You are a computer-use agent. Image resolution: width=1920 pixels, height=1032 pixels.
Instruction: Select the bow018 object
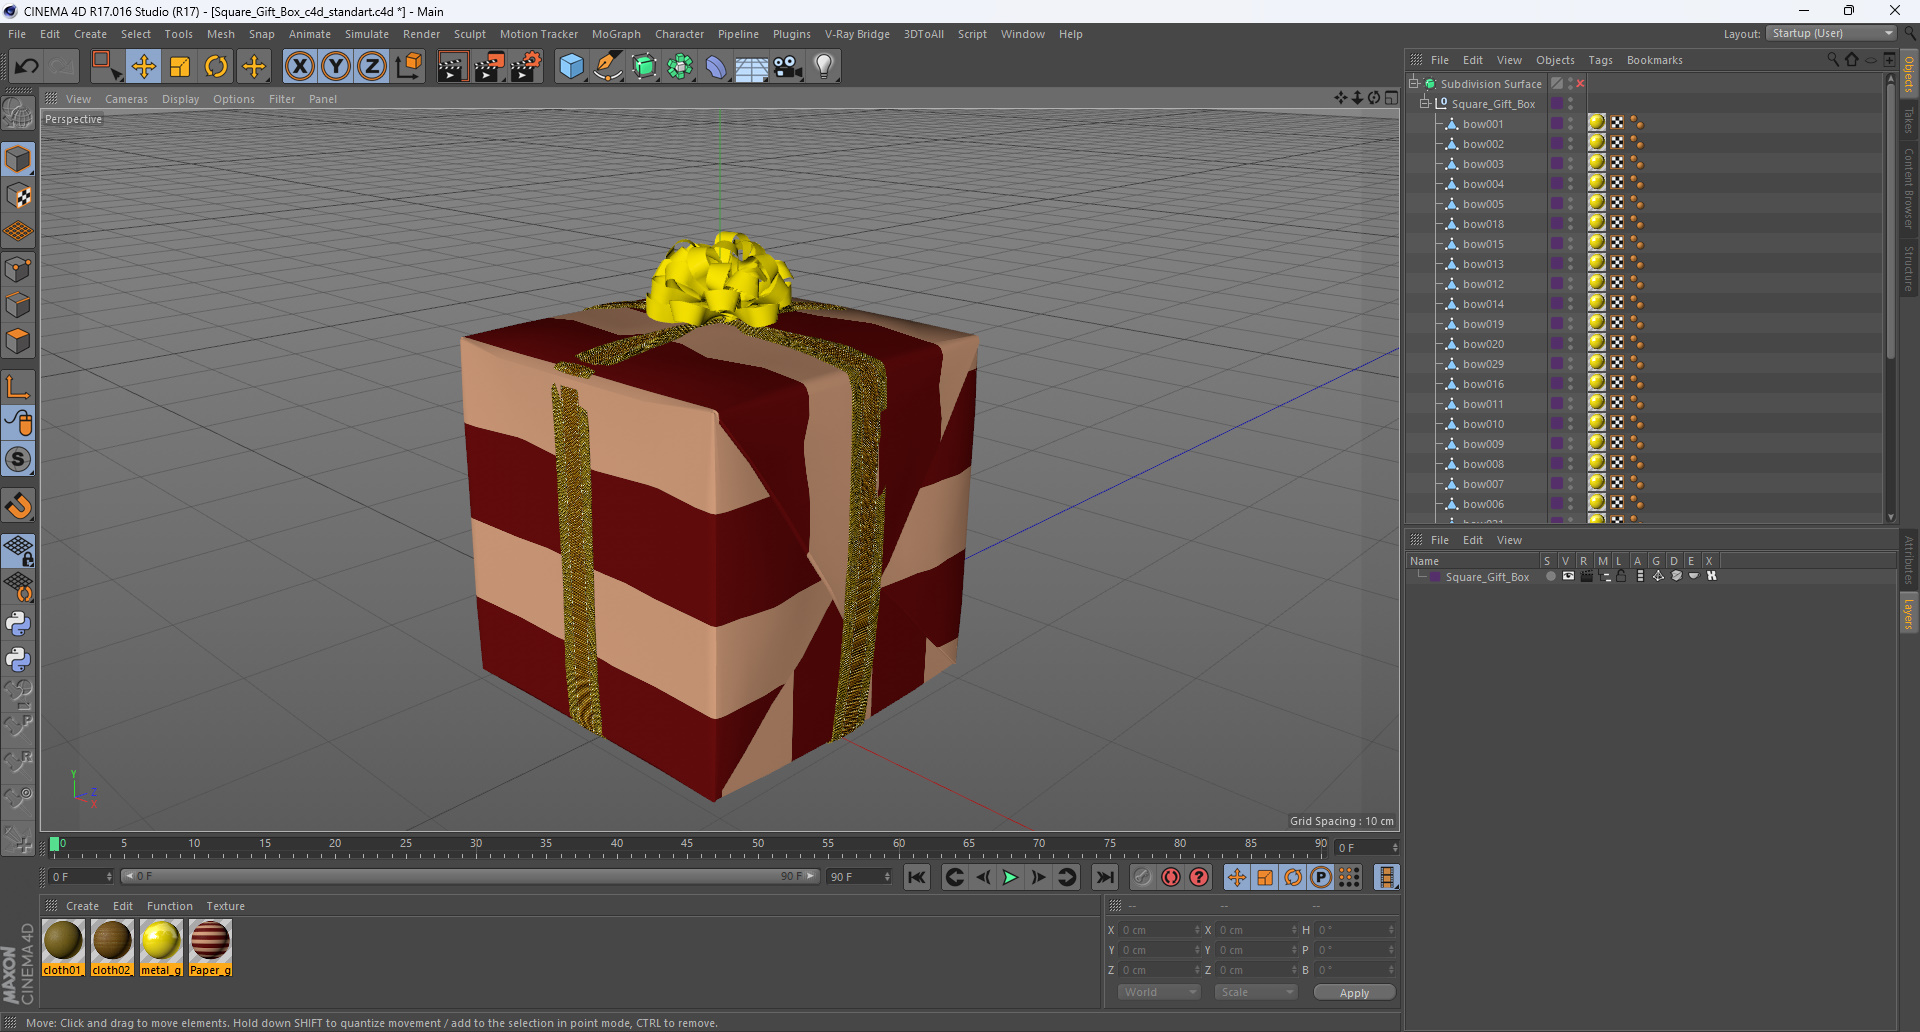pos(1482,224)
